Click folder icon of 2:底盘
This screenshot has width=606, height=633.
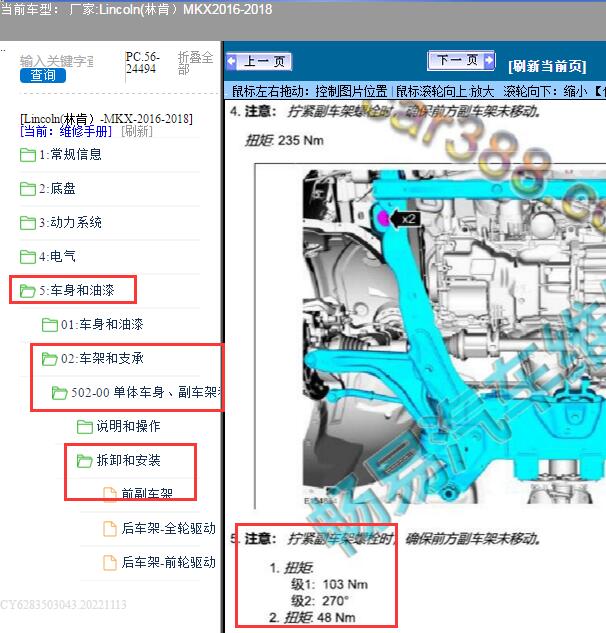coord(28,189)
